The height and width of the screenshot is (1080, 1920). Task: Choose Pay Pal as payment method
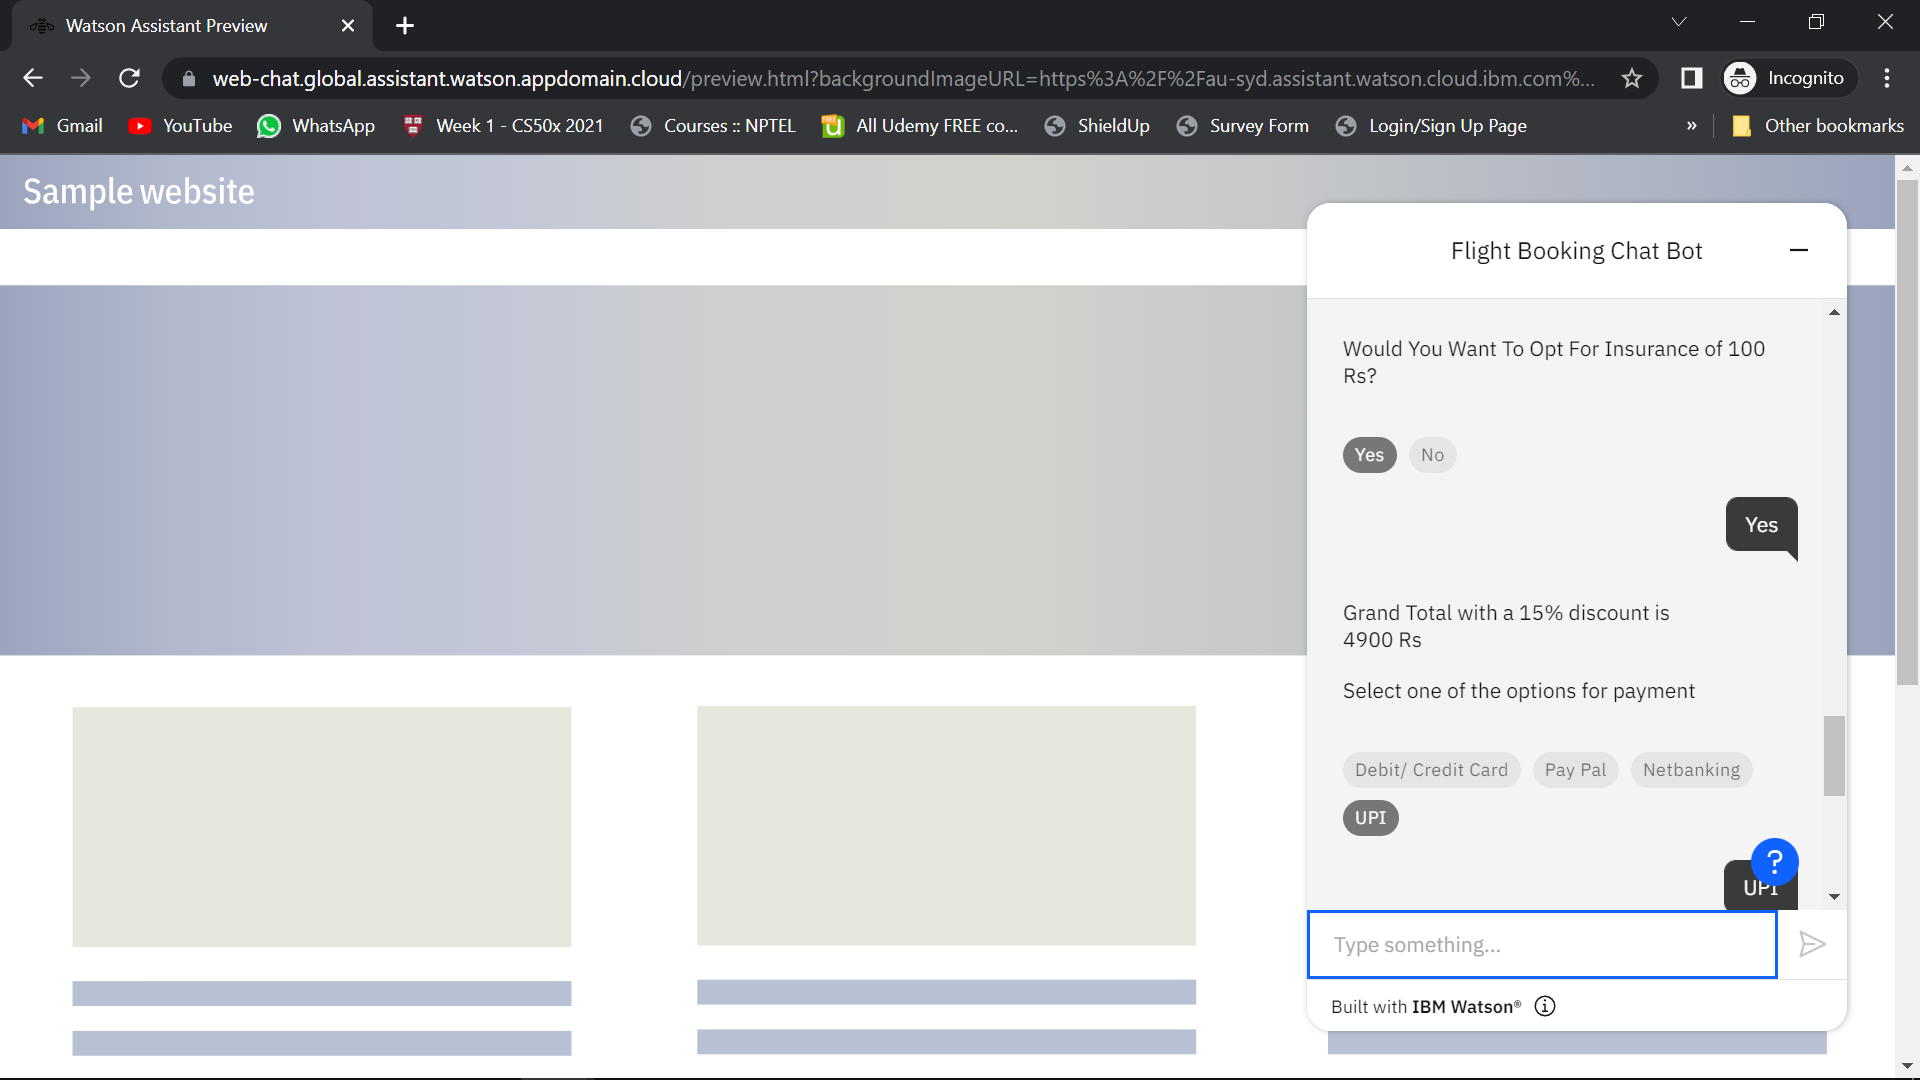click(x=1575, y=770)
